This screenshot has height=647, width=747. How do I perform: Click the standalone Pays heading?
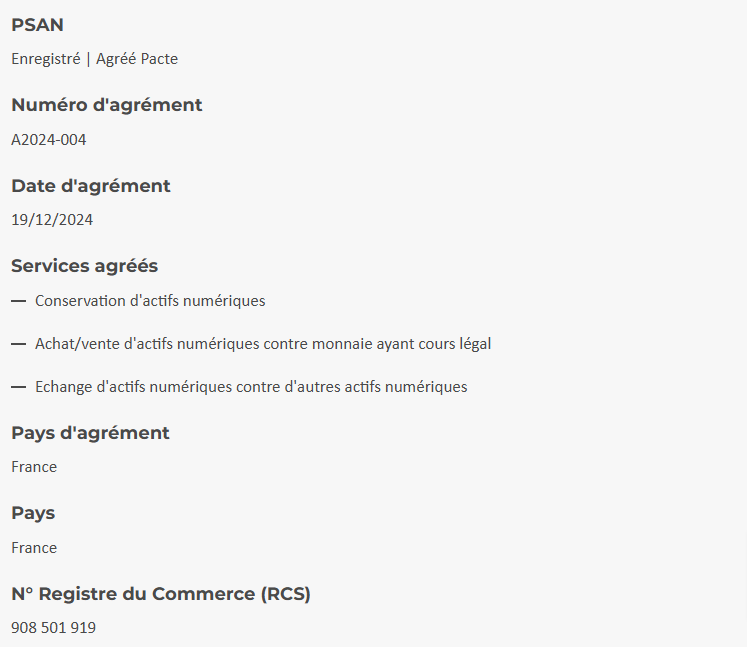point(33,513)
